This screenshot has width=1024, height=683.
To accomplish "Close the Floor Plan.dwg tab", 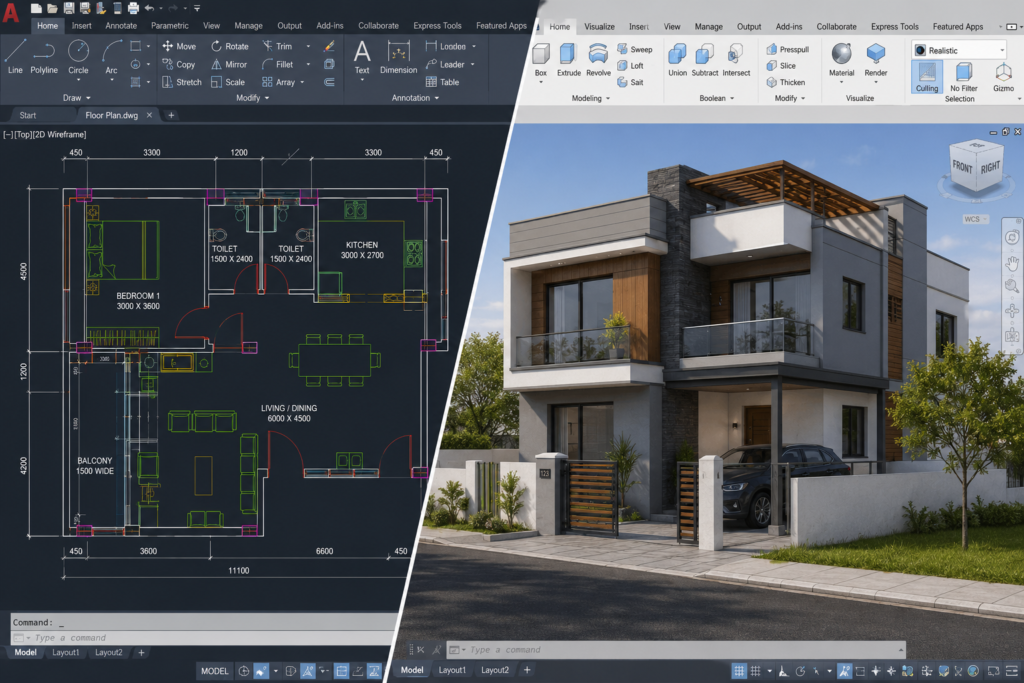I will click(x=149, y=115).
